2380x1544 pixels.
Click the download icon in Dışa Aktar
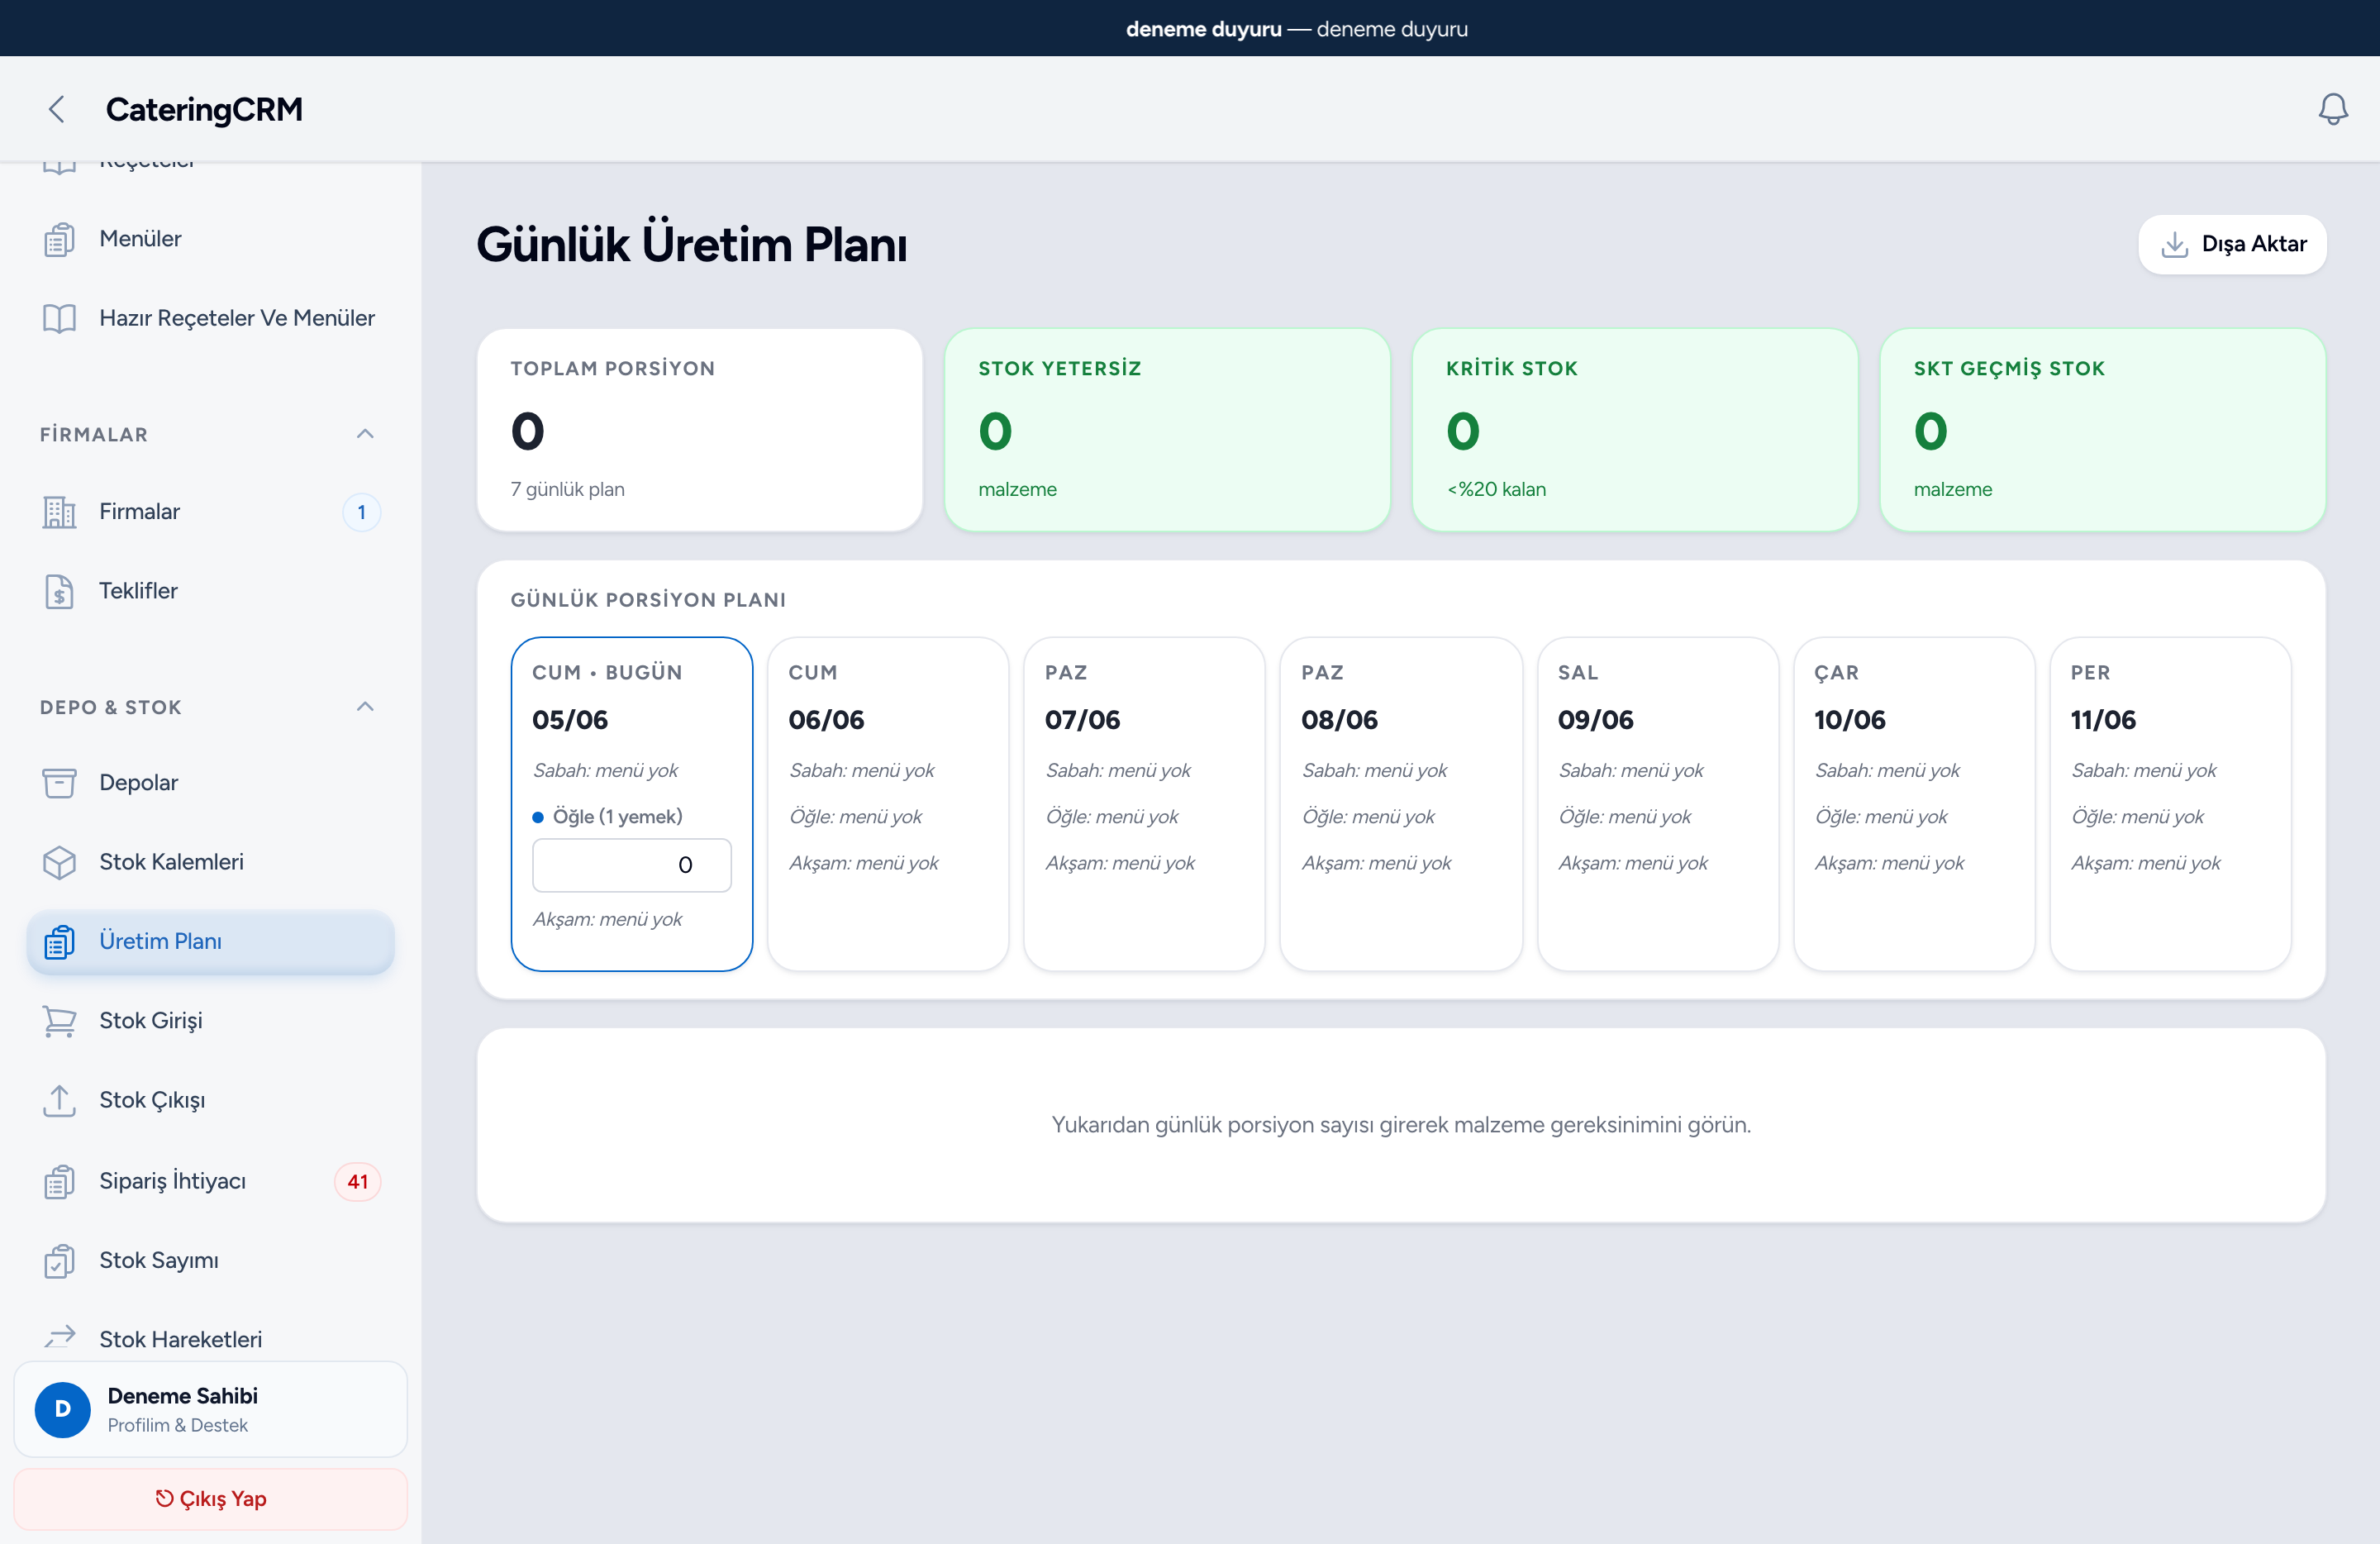[2174, 244]
